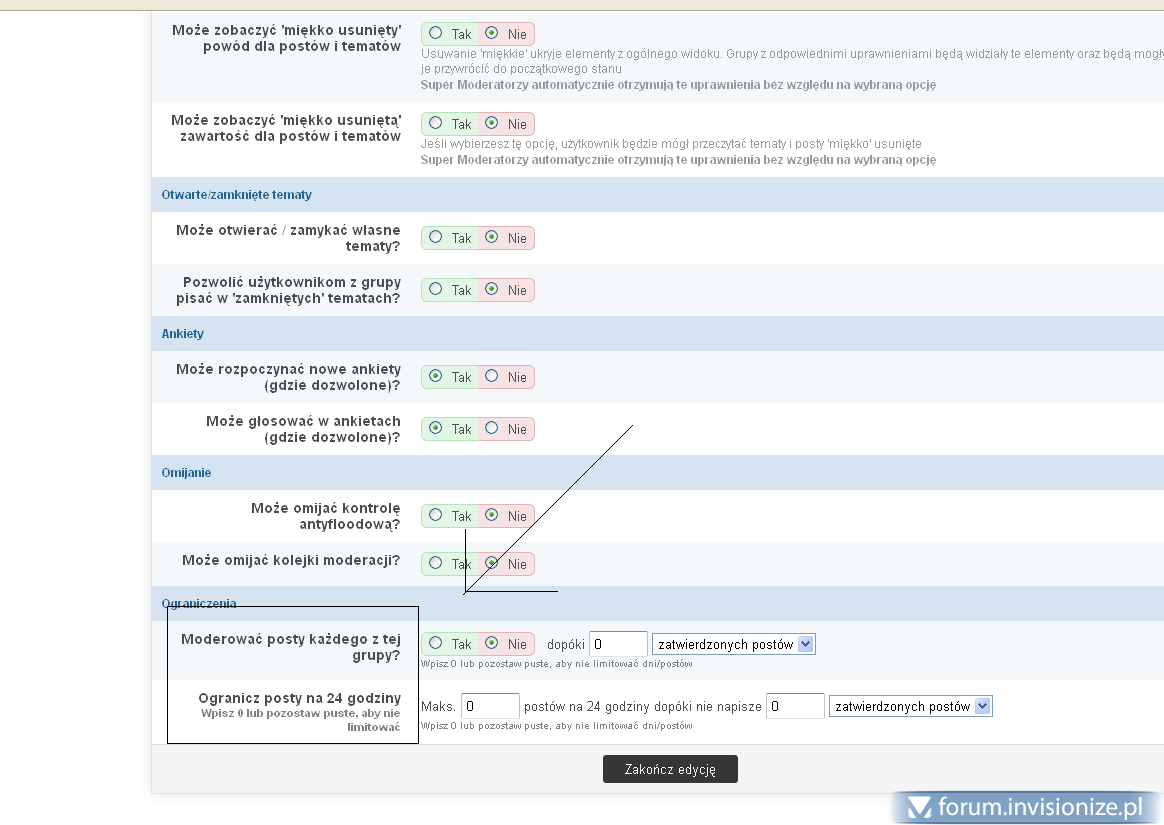
Task: Allow posting in closed topics with Tak
Action: [436, 289]
